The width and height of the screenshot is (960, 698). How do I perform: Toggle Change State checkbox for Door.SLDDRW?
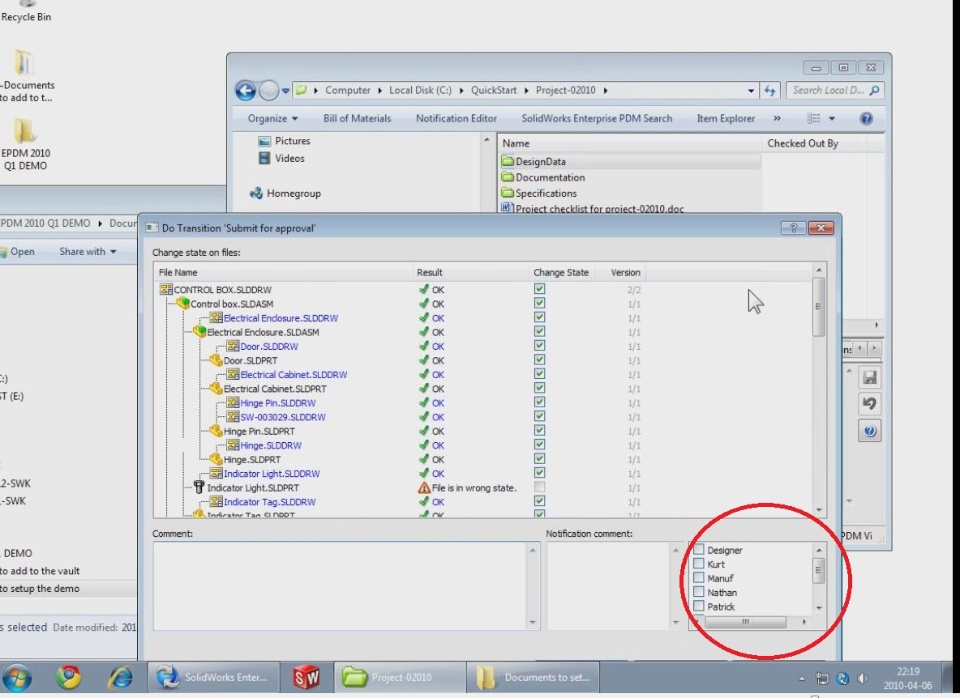539,345
